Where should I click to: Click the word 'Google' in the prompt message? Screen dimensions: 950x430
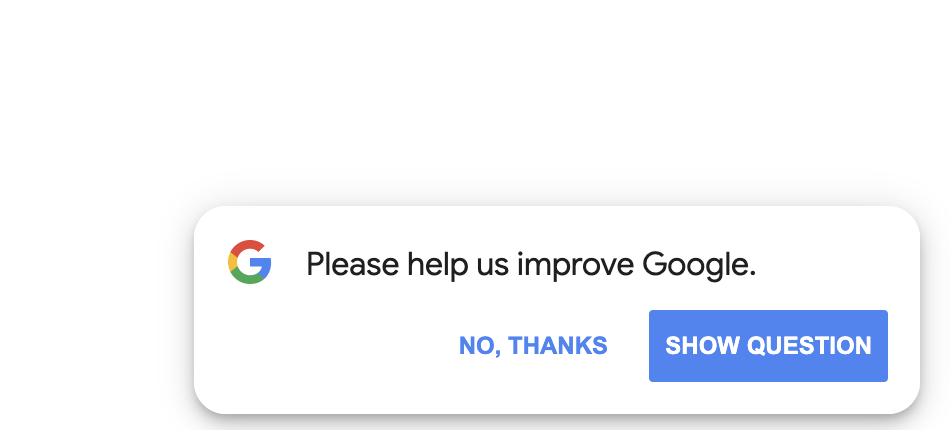tap(697, 265)
